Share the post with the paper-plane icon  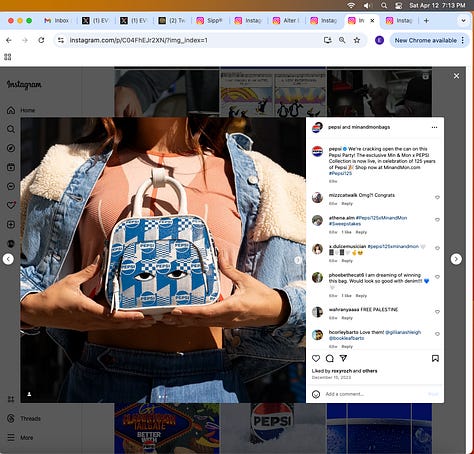[x=343, y=358]
